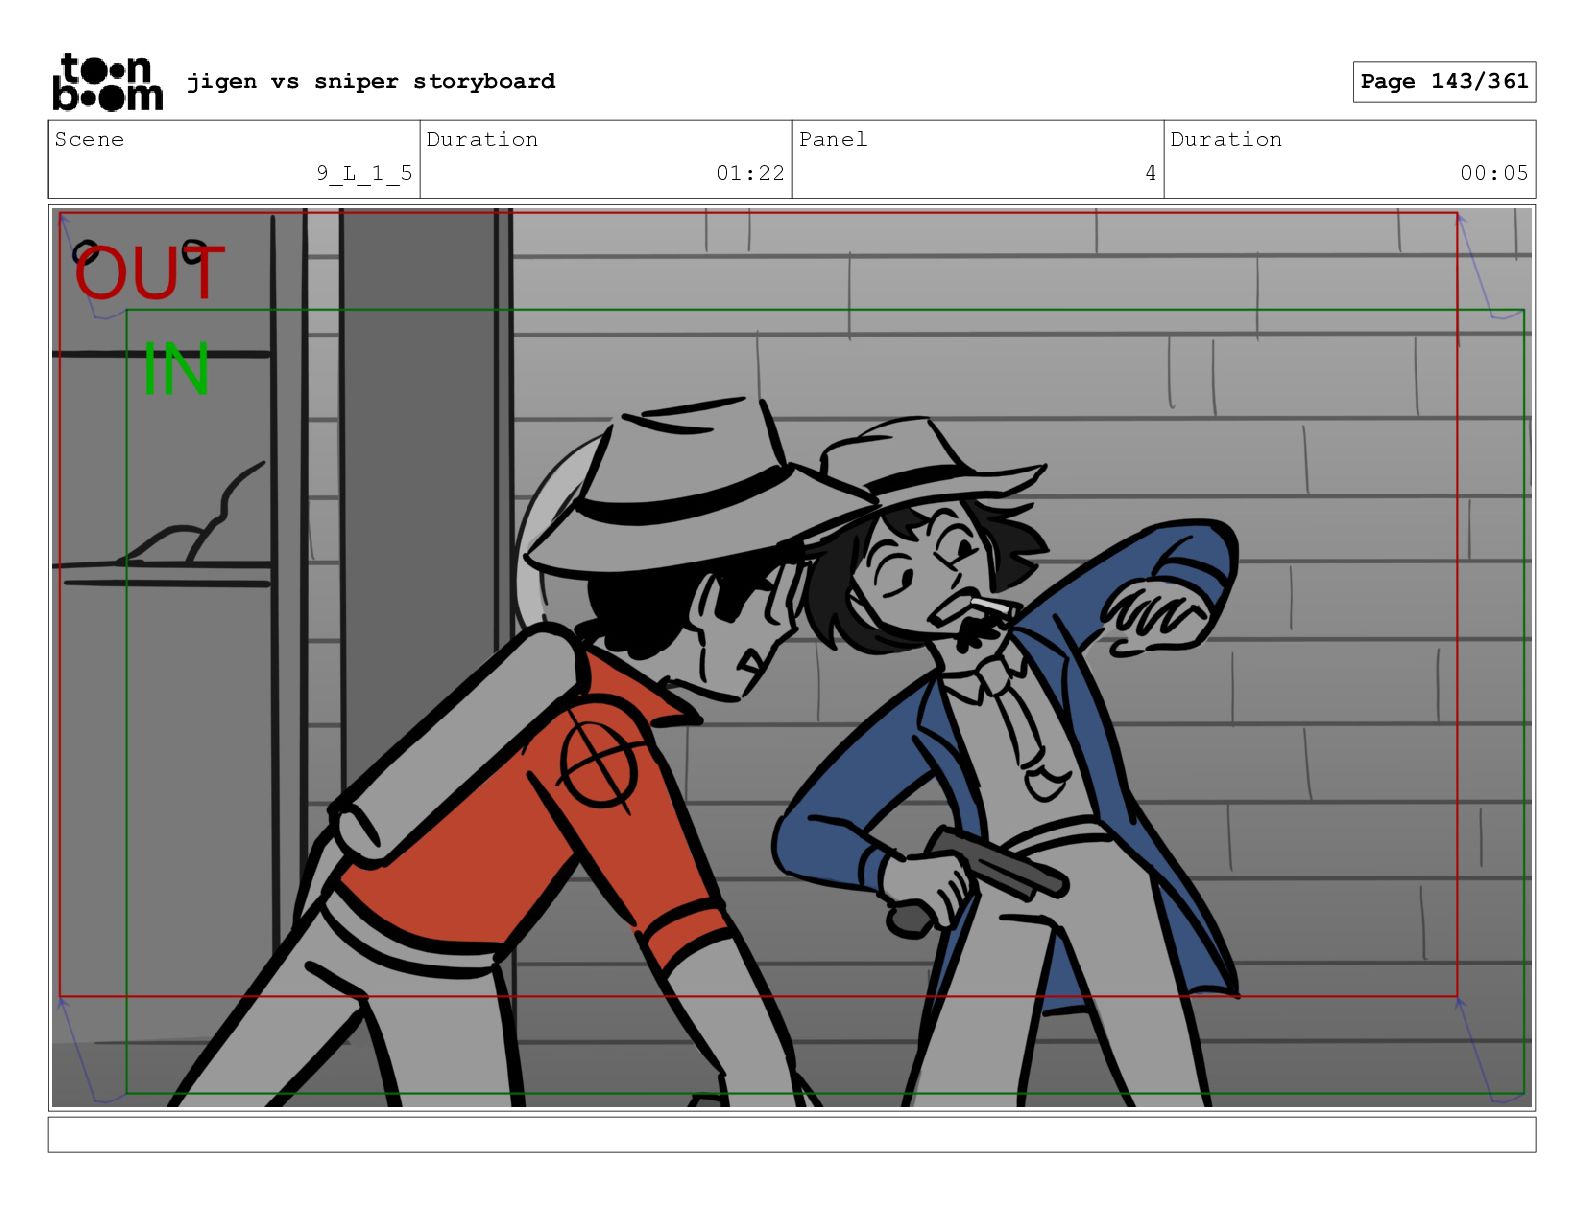Image resolution: width=1584 pixels, height=1224 pixels.
Task: Click the Toon Boom logo
Action: pos(107,82)
